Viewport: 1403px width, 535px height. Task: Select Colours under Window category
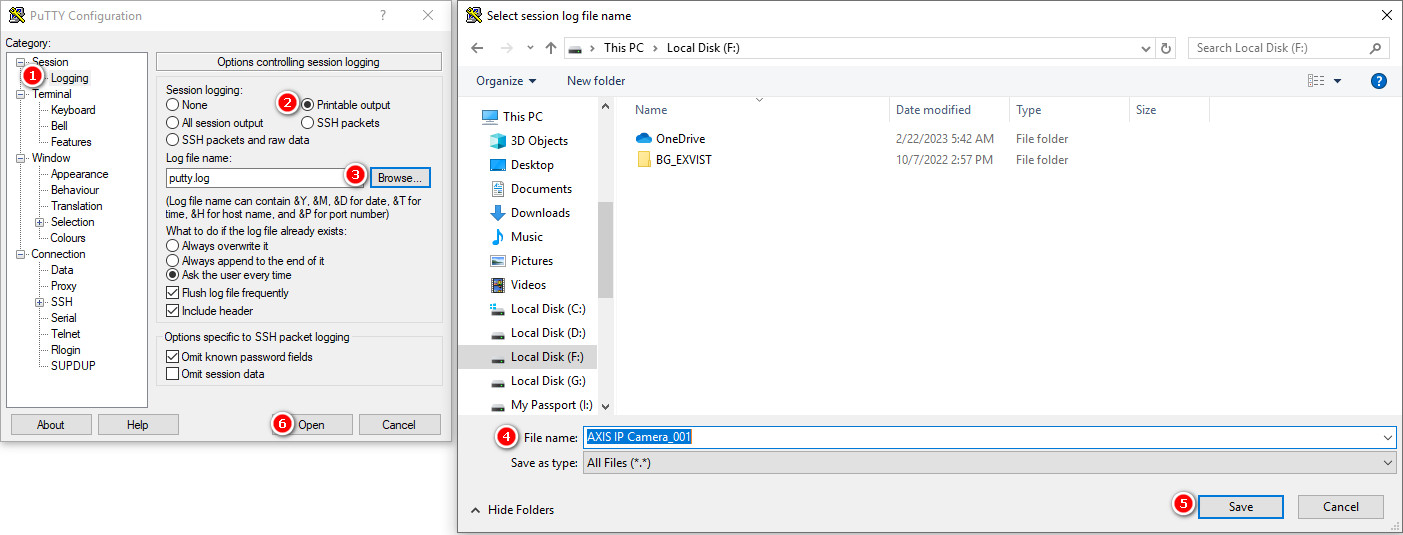pos(68,238)
